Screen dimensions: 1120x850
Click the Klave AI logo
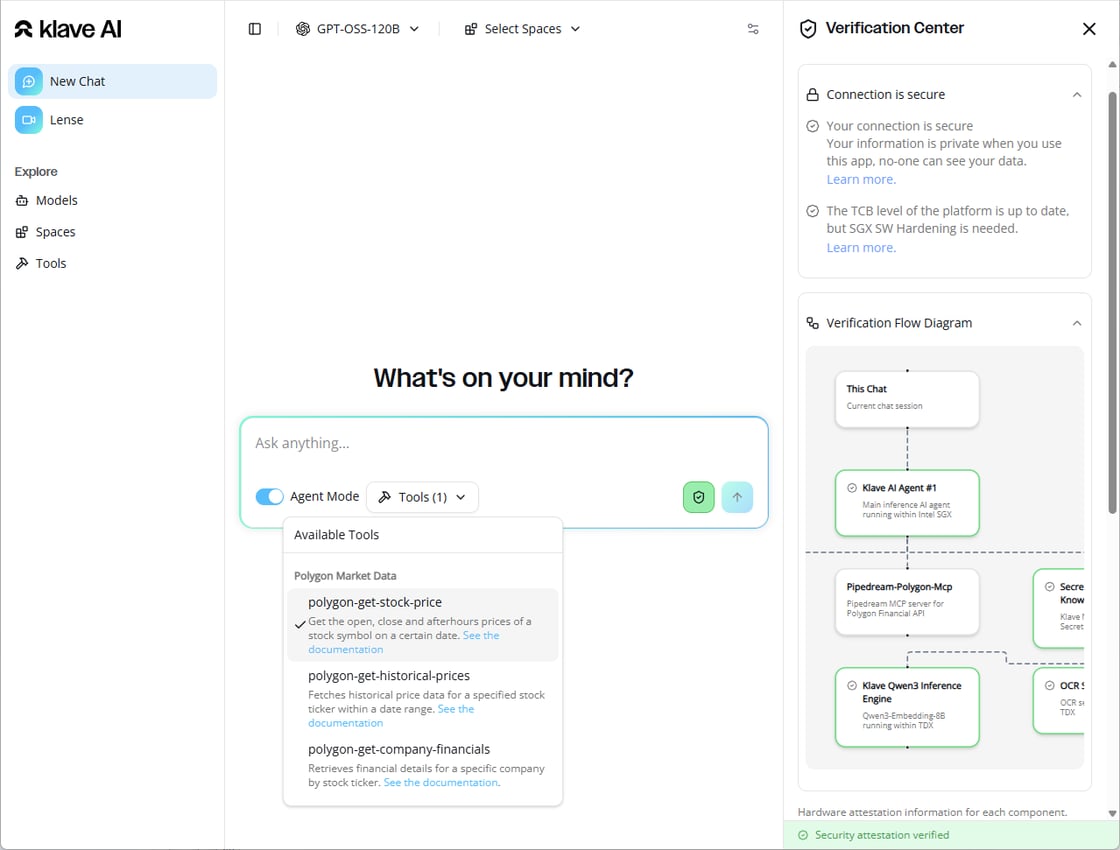[68, 29]
